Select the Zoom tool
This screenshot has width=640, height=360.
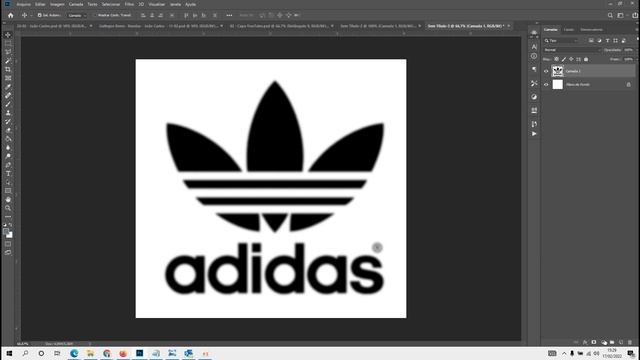[x=8, y=208]
